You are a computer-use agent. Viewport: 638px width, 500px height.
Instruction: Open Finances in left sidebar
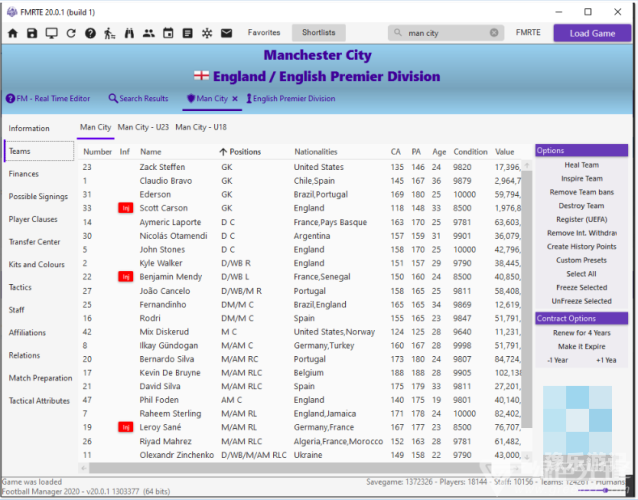point(24,174)
